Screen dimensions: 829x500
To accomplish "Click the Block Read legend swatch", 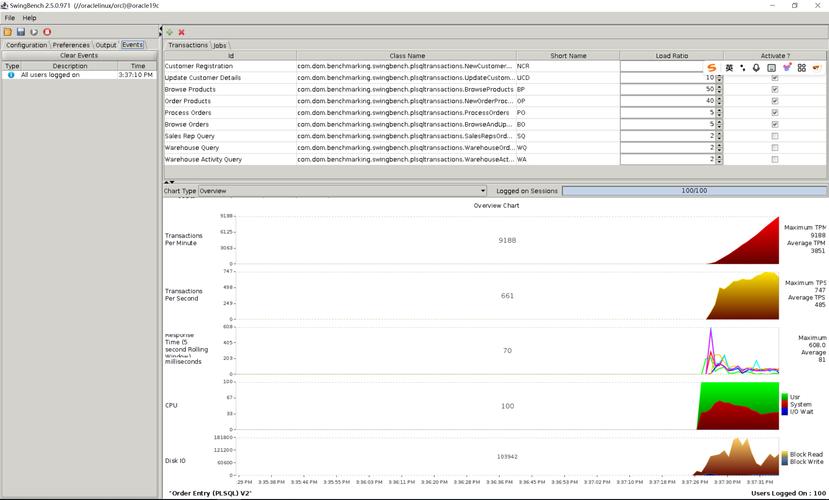I will (785, 455).
